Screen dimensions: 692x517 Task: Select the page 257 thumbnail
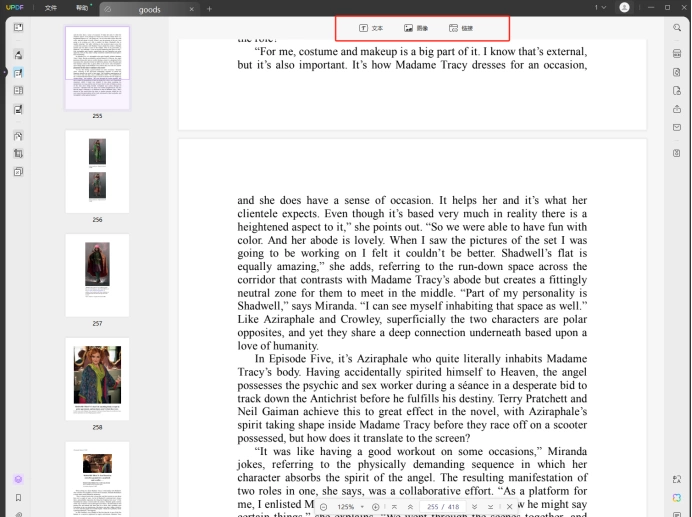coord(97,275)
